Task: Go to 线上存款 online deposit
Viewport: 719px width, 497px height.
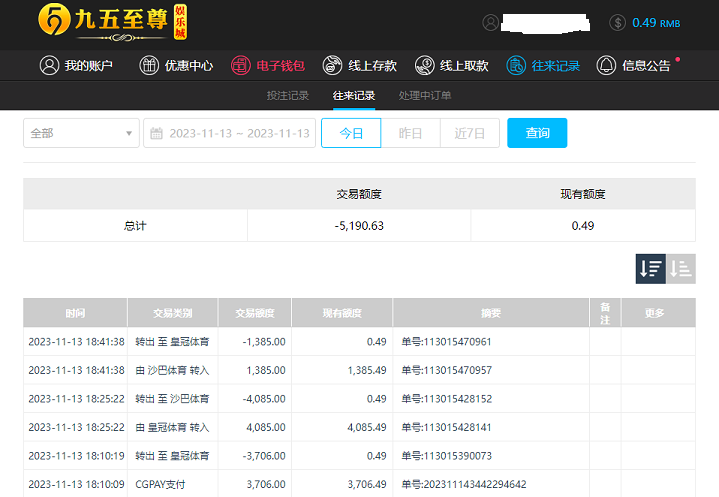Action: point(360,66)
